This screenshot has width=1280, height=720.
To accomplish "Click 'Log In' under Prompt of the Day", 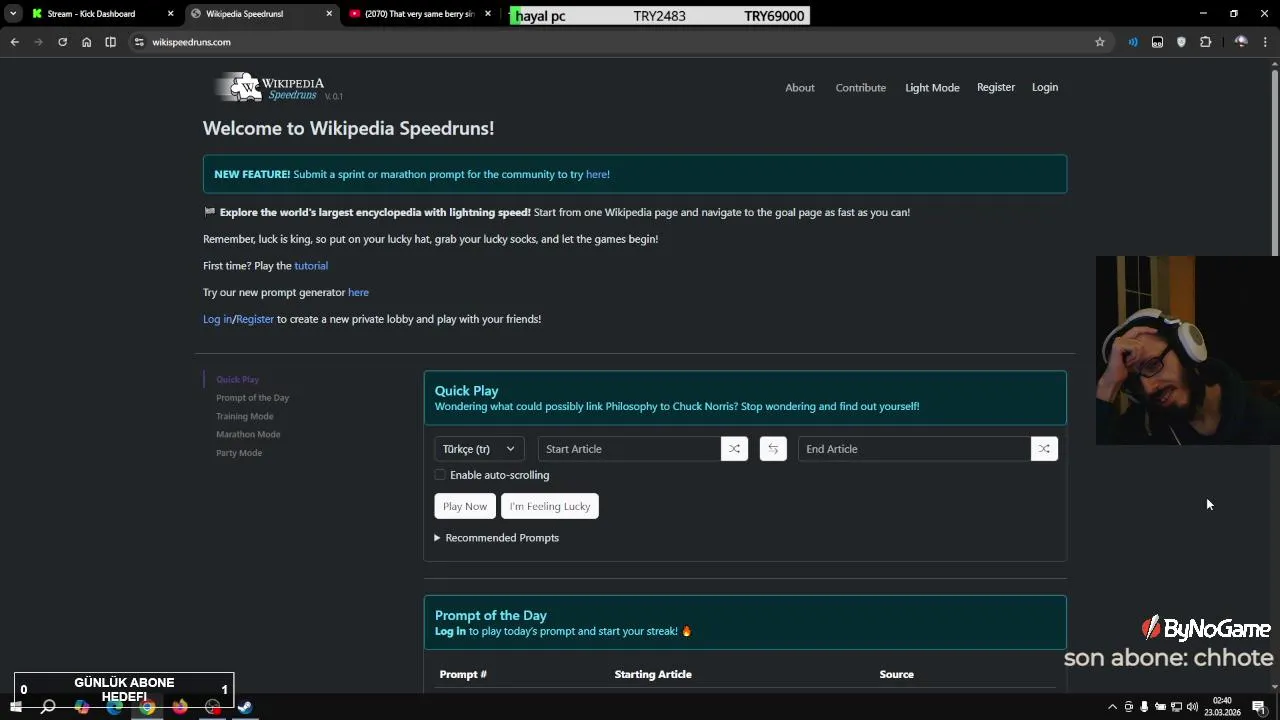I will pos(450,632).
